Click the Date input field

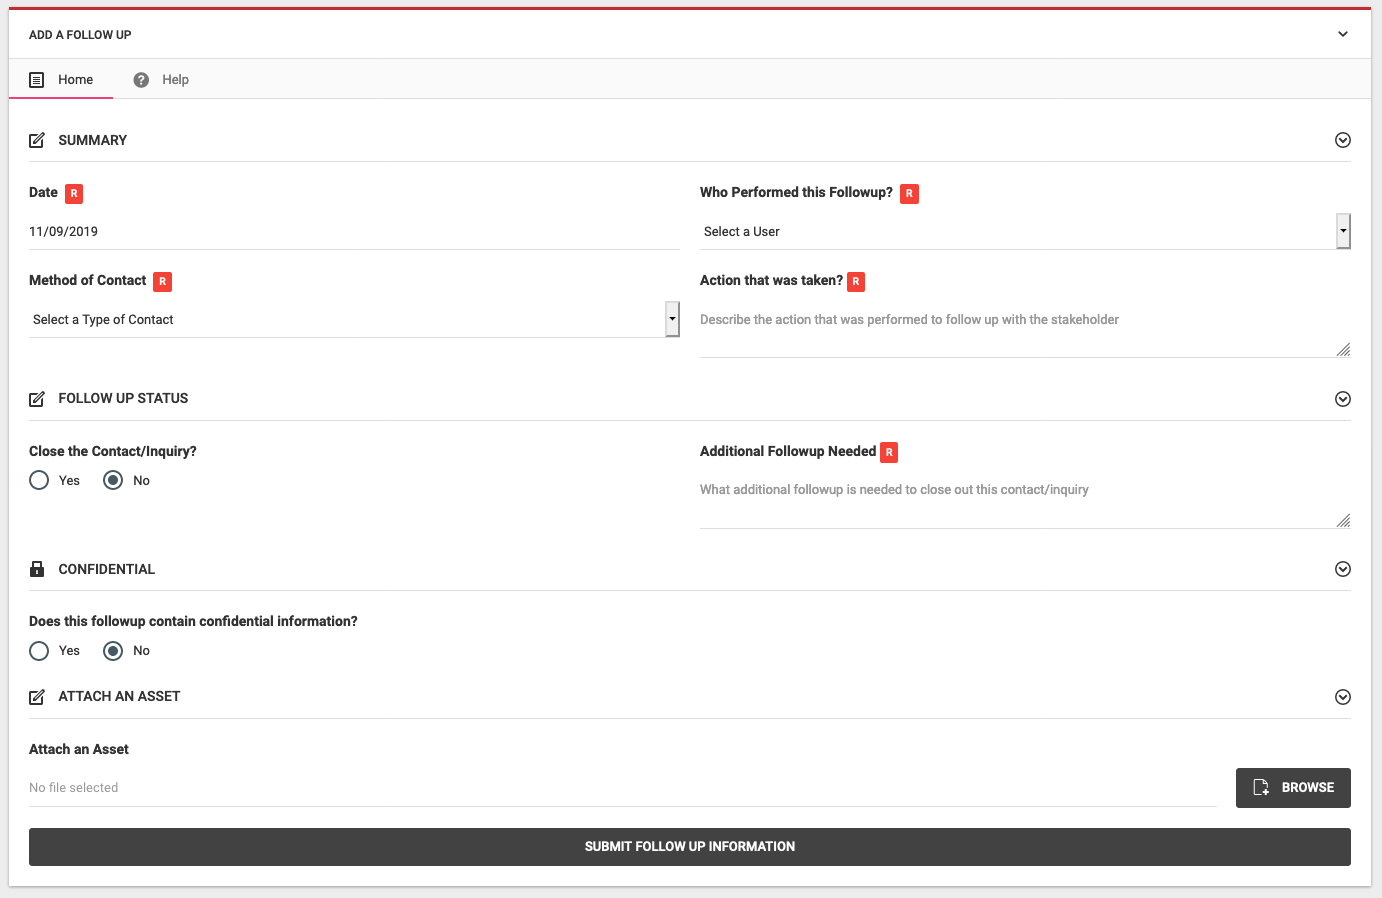pyautogui.click(x=353, y=232)
